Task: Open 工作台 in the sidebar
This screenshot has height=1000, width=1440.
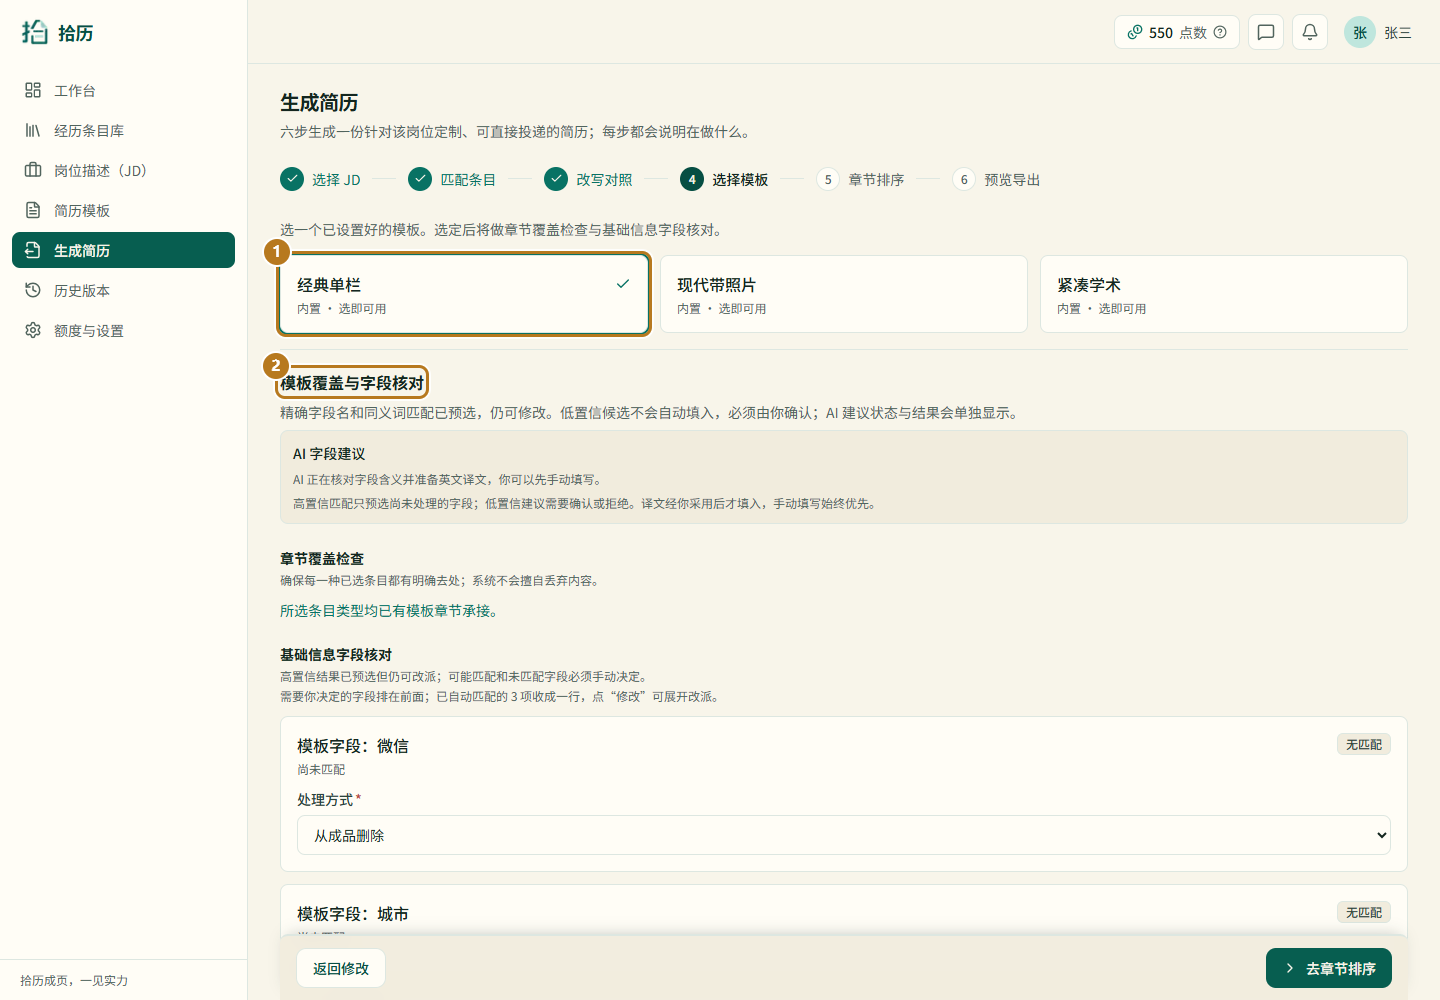Action: pyautogui.click(x=123, y=90)
